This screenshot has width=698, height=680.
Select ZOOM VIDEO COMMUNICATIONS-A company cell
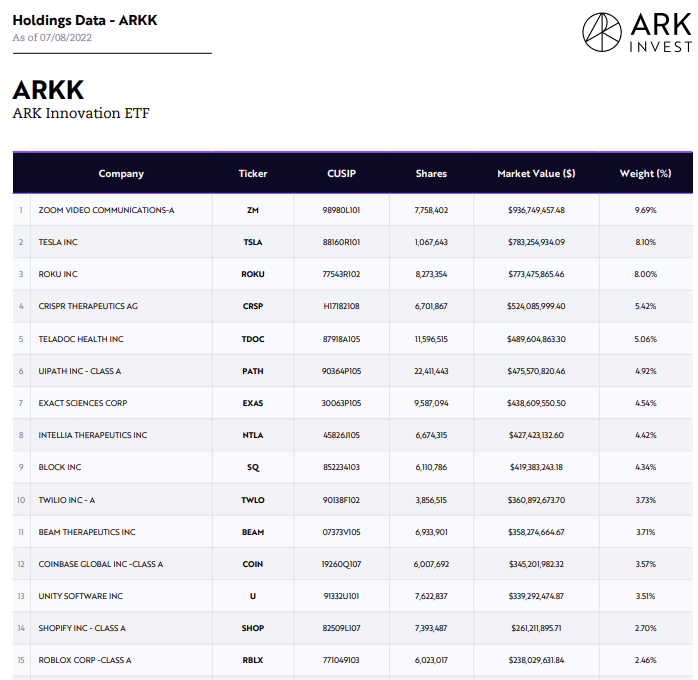106,210
